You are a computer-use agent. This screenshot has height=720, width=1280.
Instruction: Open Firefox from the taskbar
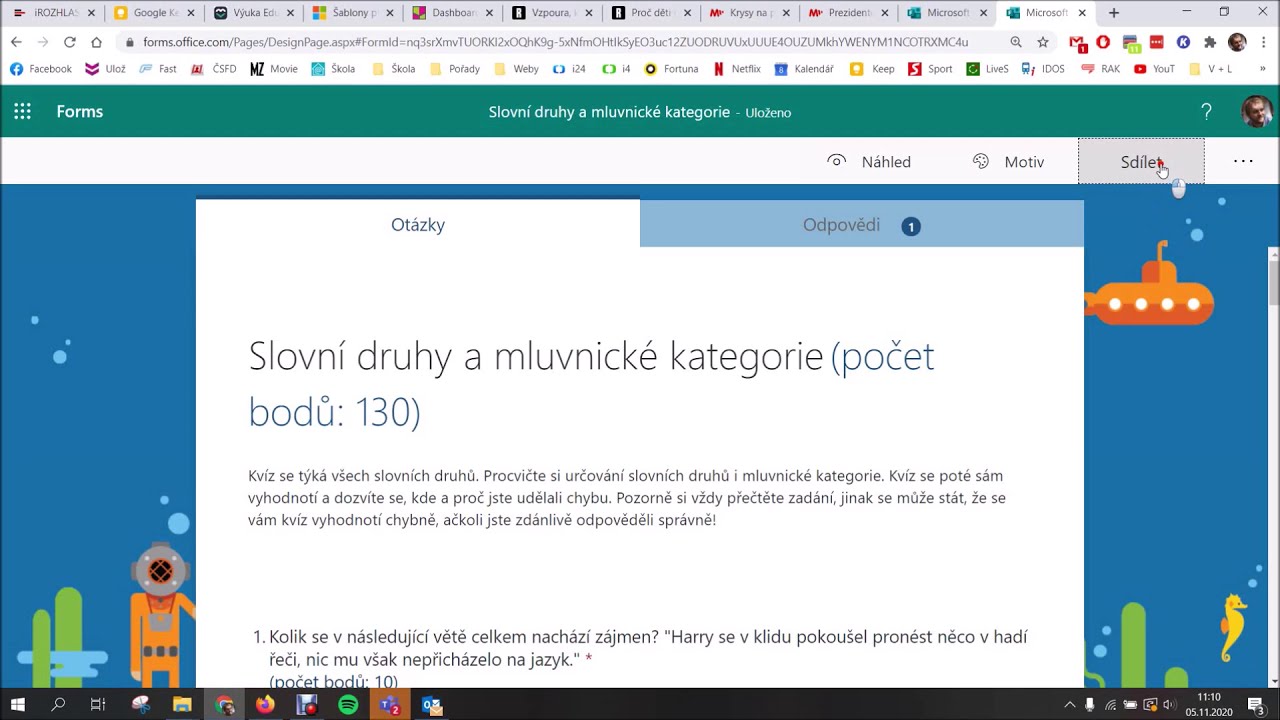pos(265,705)
